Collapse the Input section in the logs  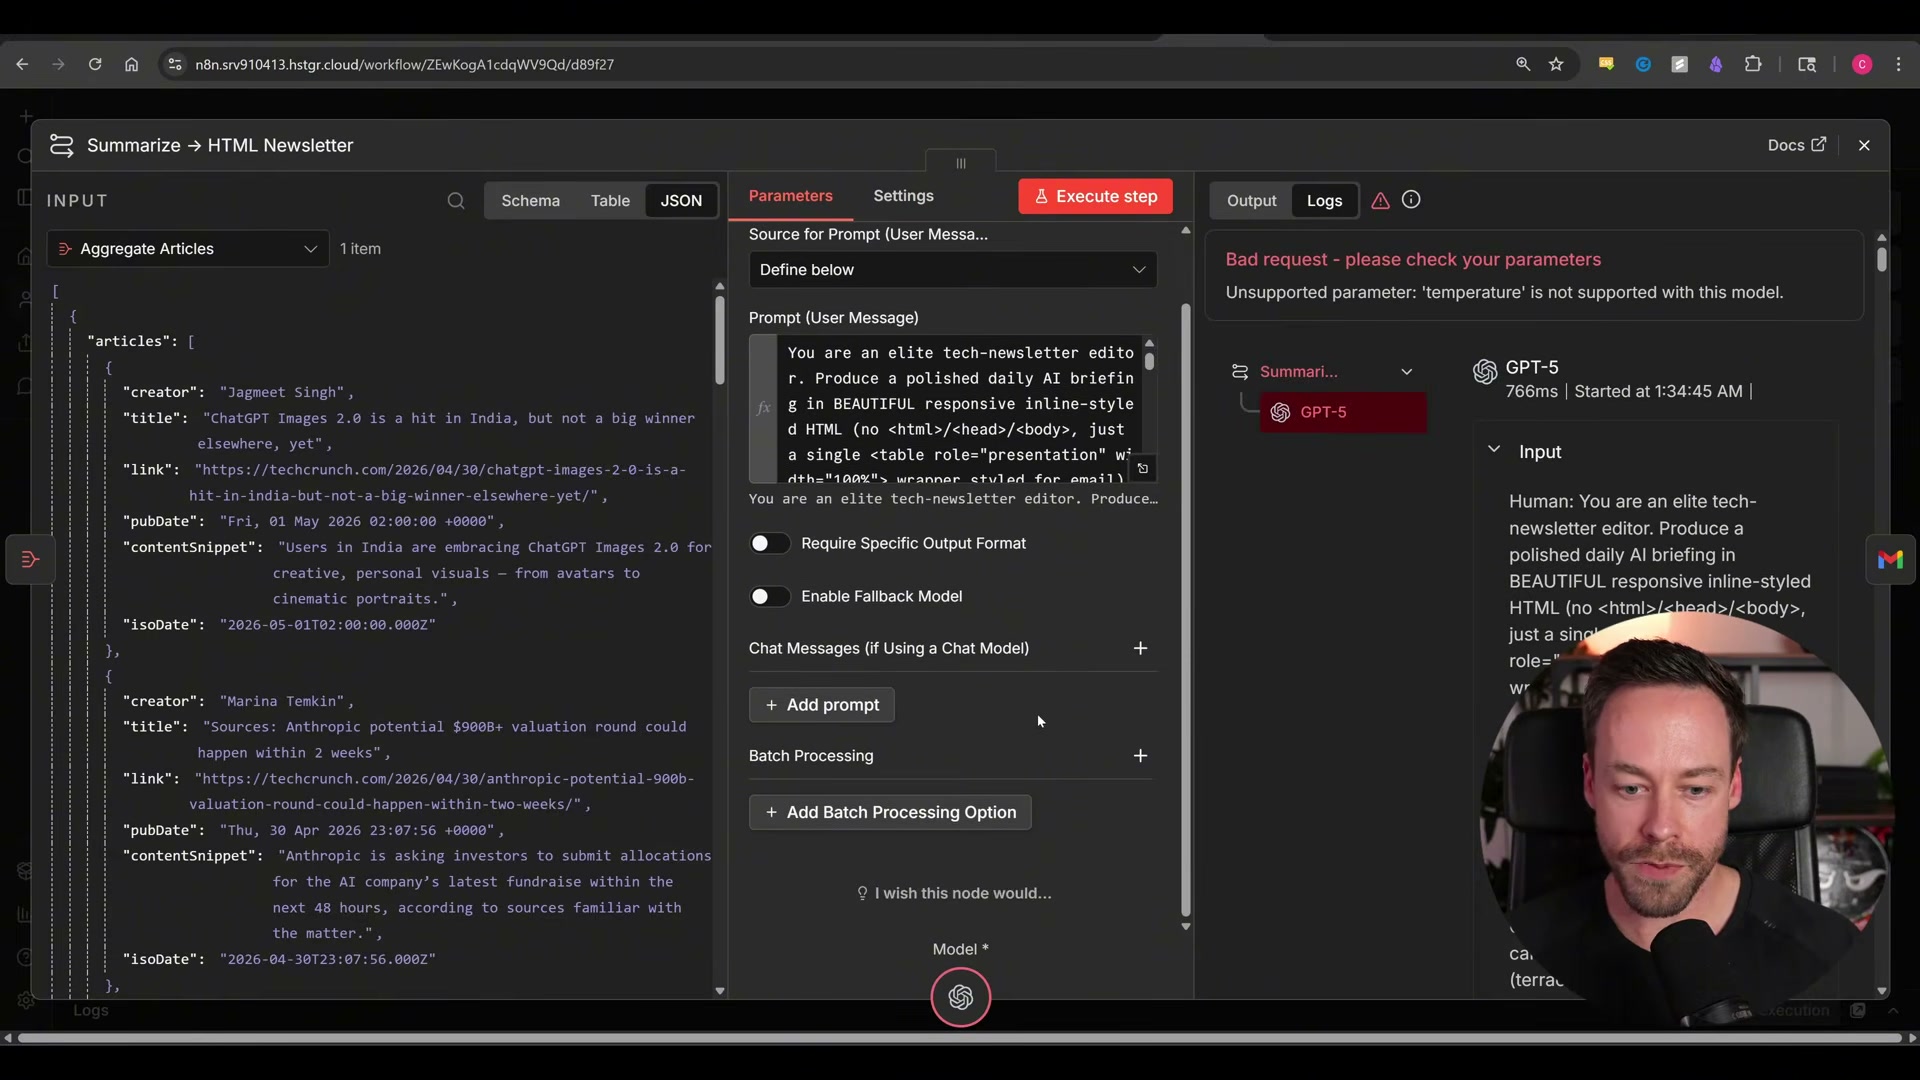(x=1494, y=451)
